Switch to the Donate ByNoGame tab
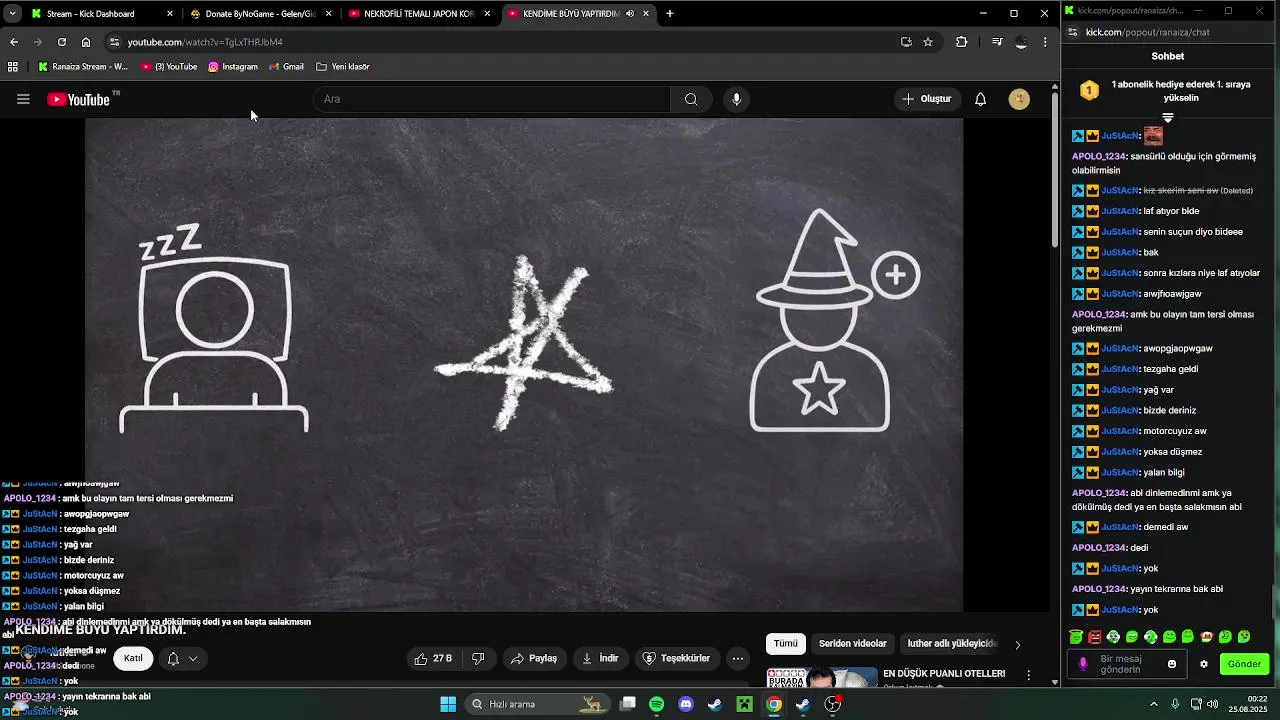The width and height of the screenshot is (1280, 720). coord(261,14)
